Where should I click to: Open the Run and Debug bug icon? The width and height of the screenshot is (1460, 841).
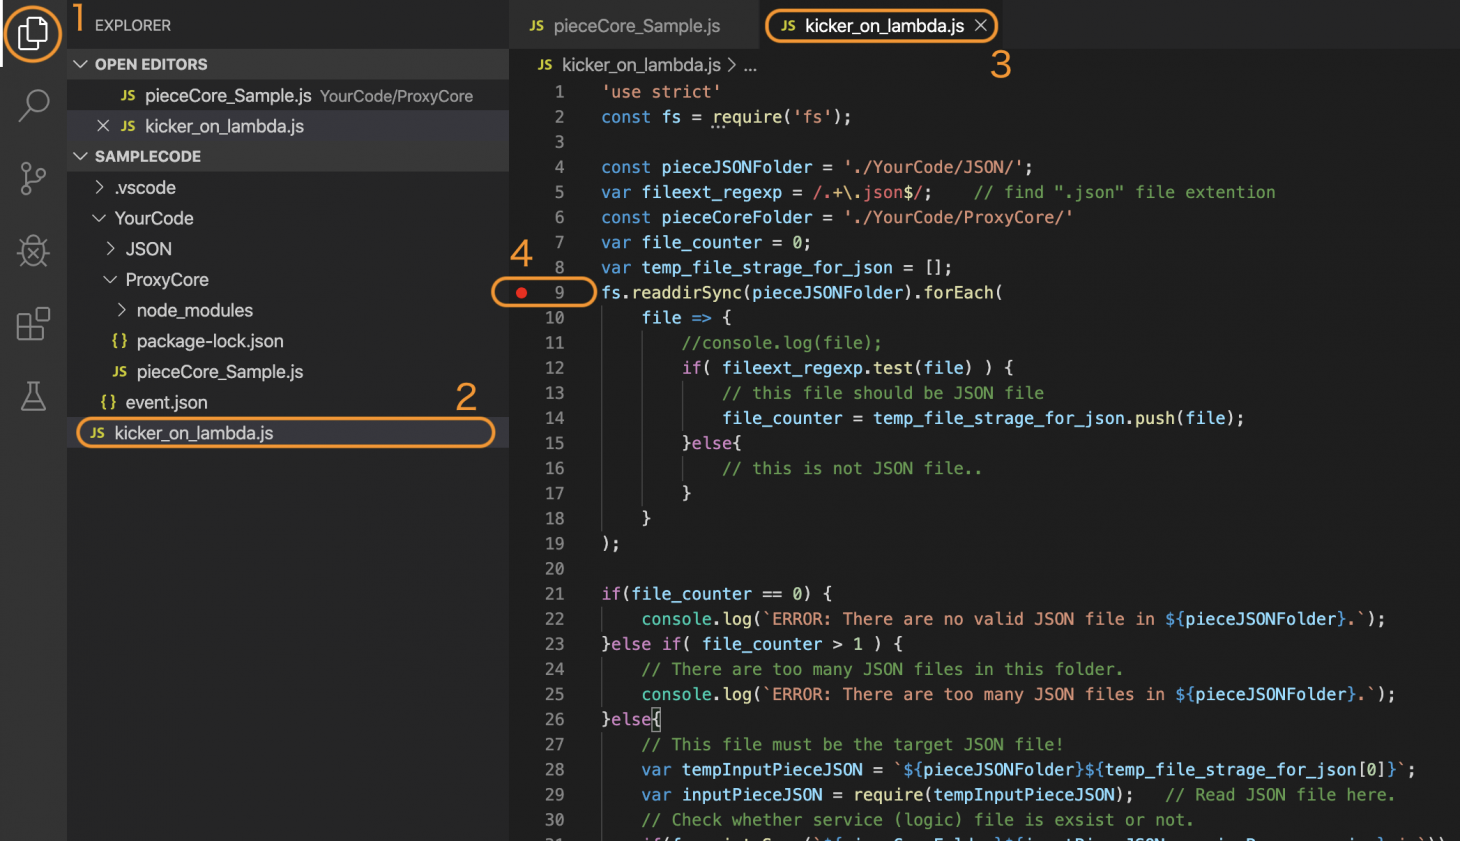(x=33, y=250)
